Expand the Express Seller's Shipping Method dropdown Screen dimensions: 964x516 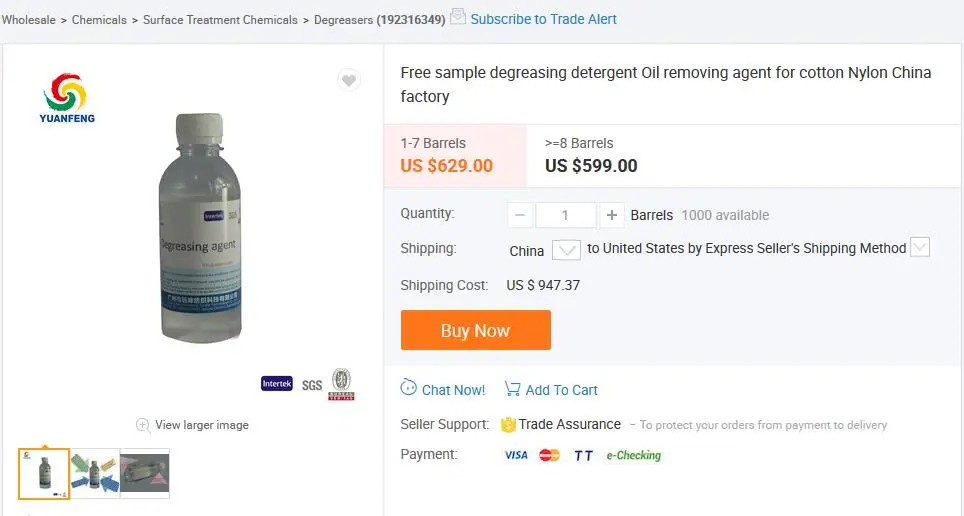tap(920, 248)
